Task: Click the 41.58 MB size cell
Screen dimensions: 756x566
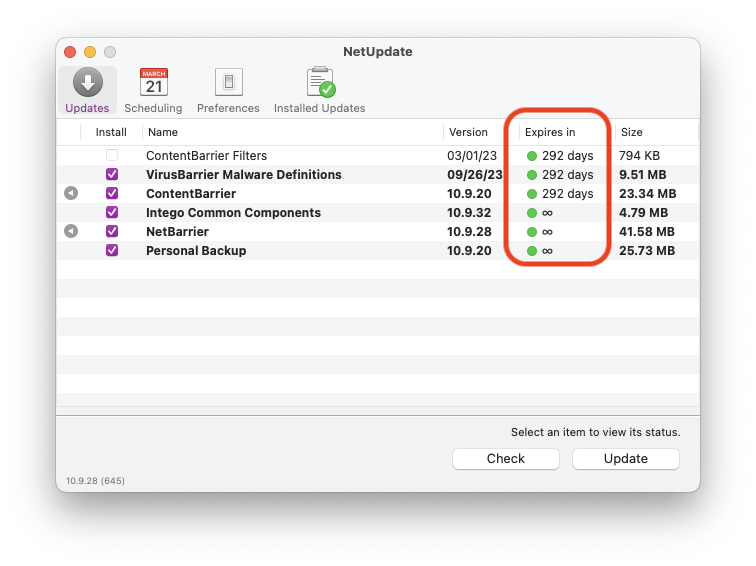Action: point(647,232)
